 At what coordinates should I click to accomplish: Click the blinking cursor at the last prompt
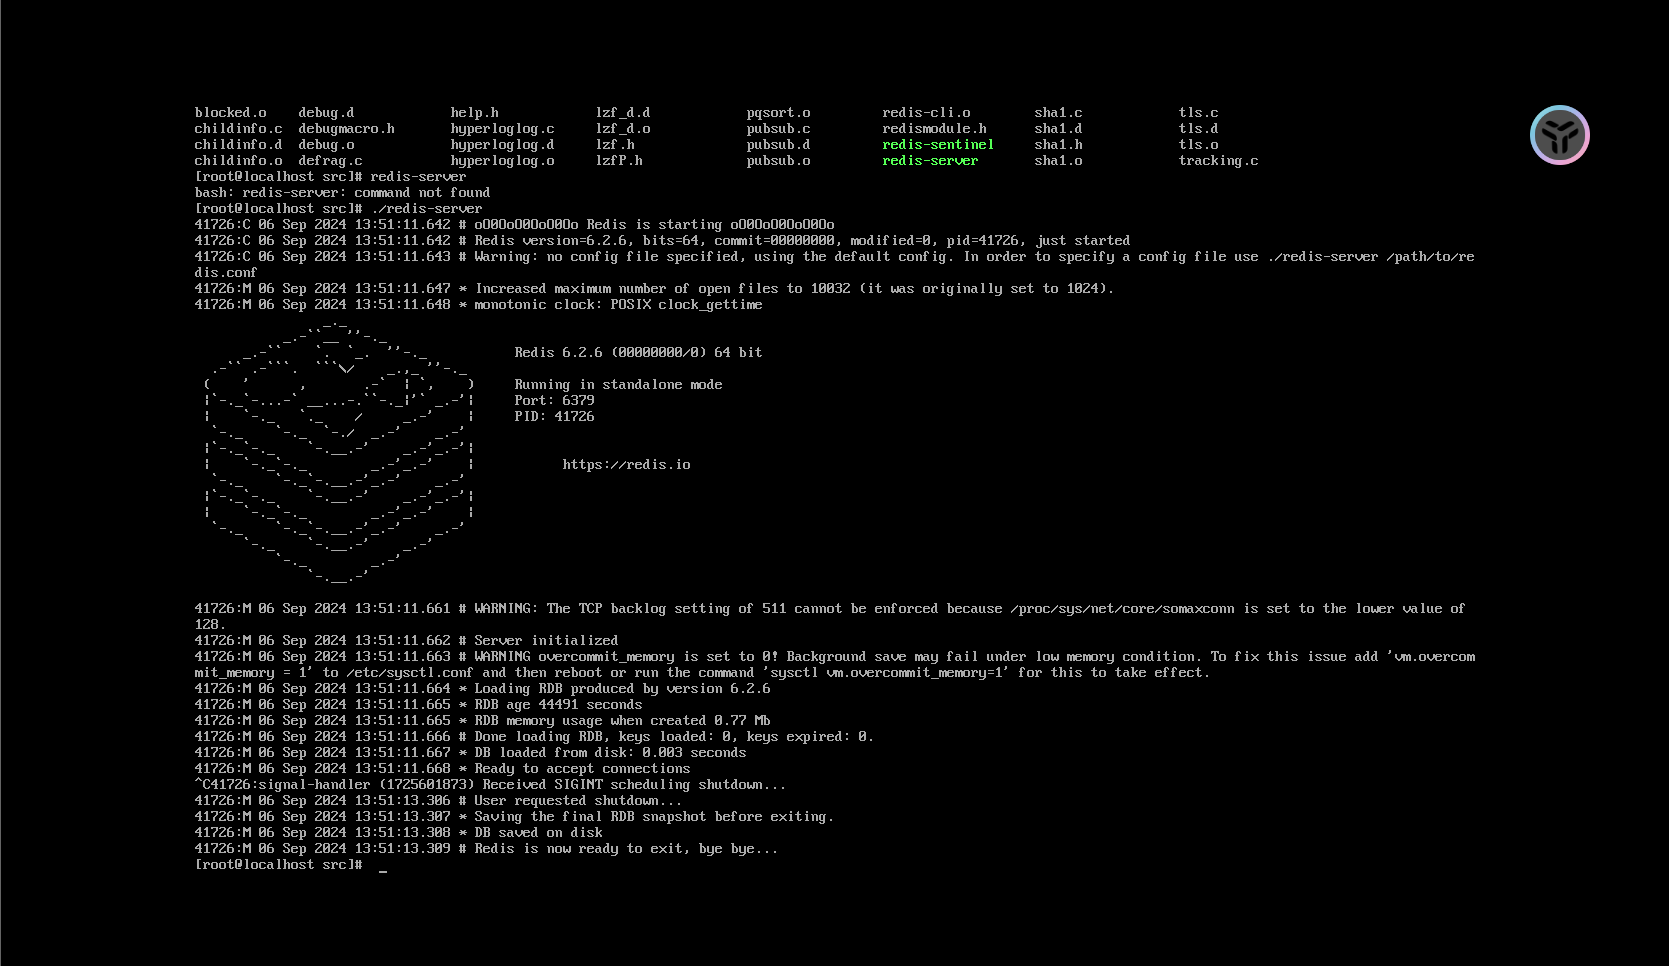383,866
